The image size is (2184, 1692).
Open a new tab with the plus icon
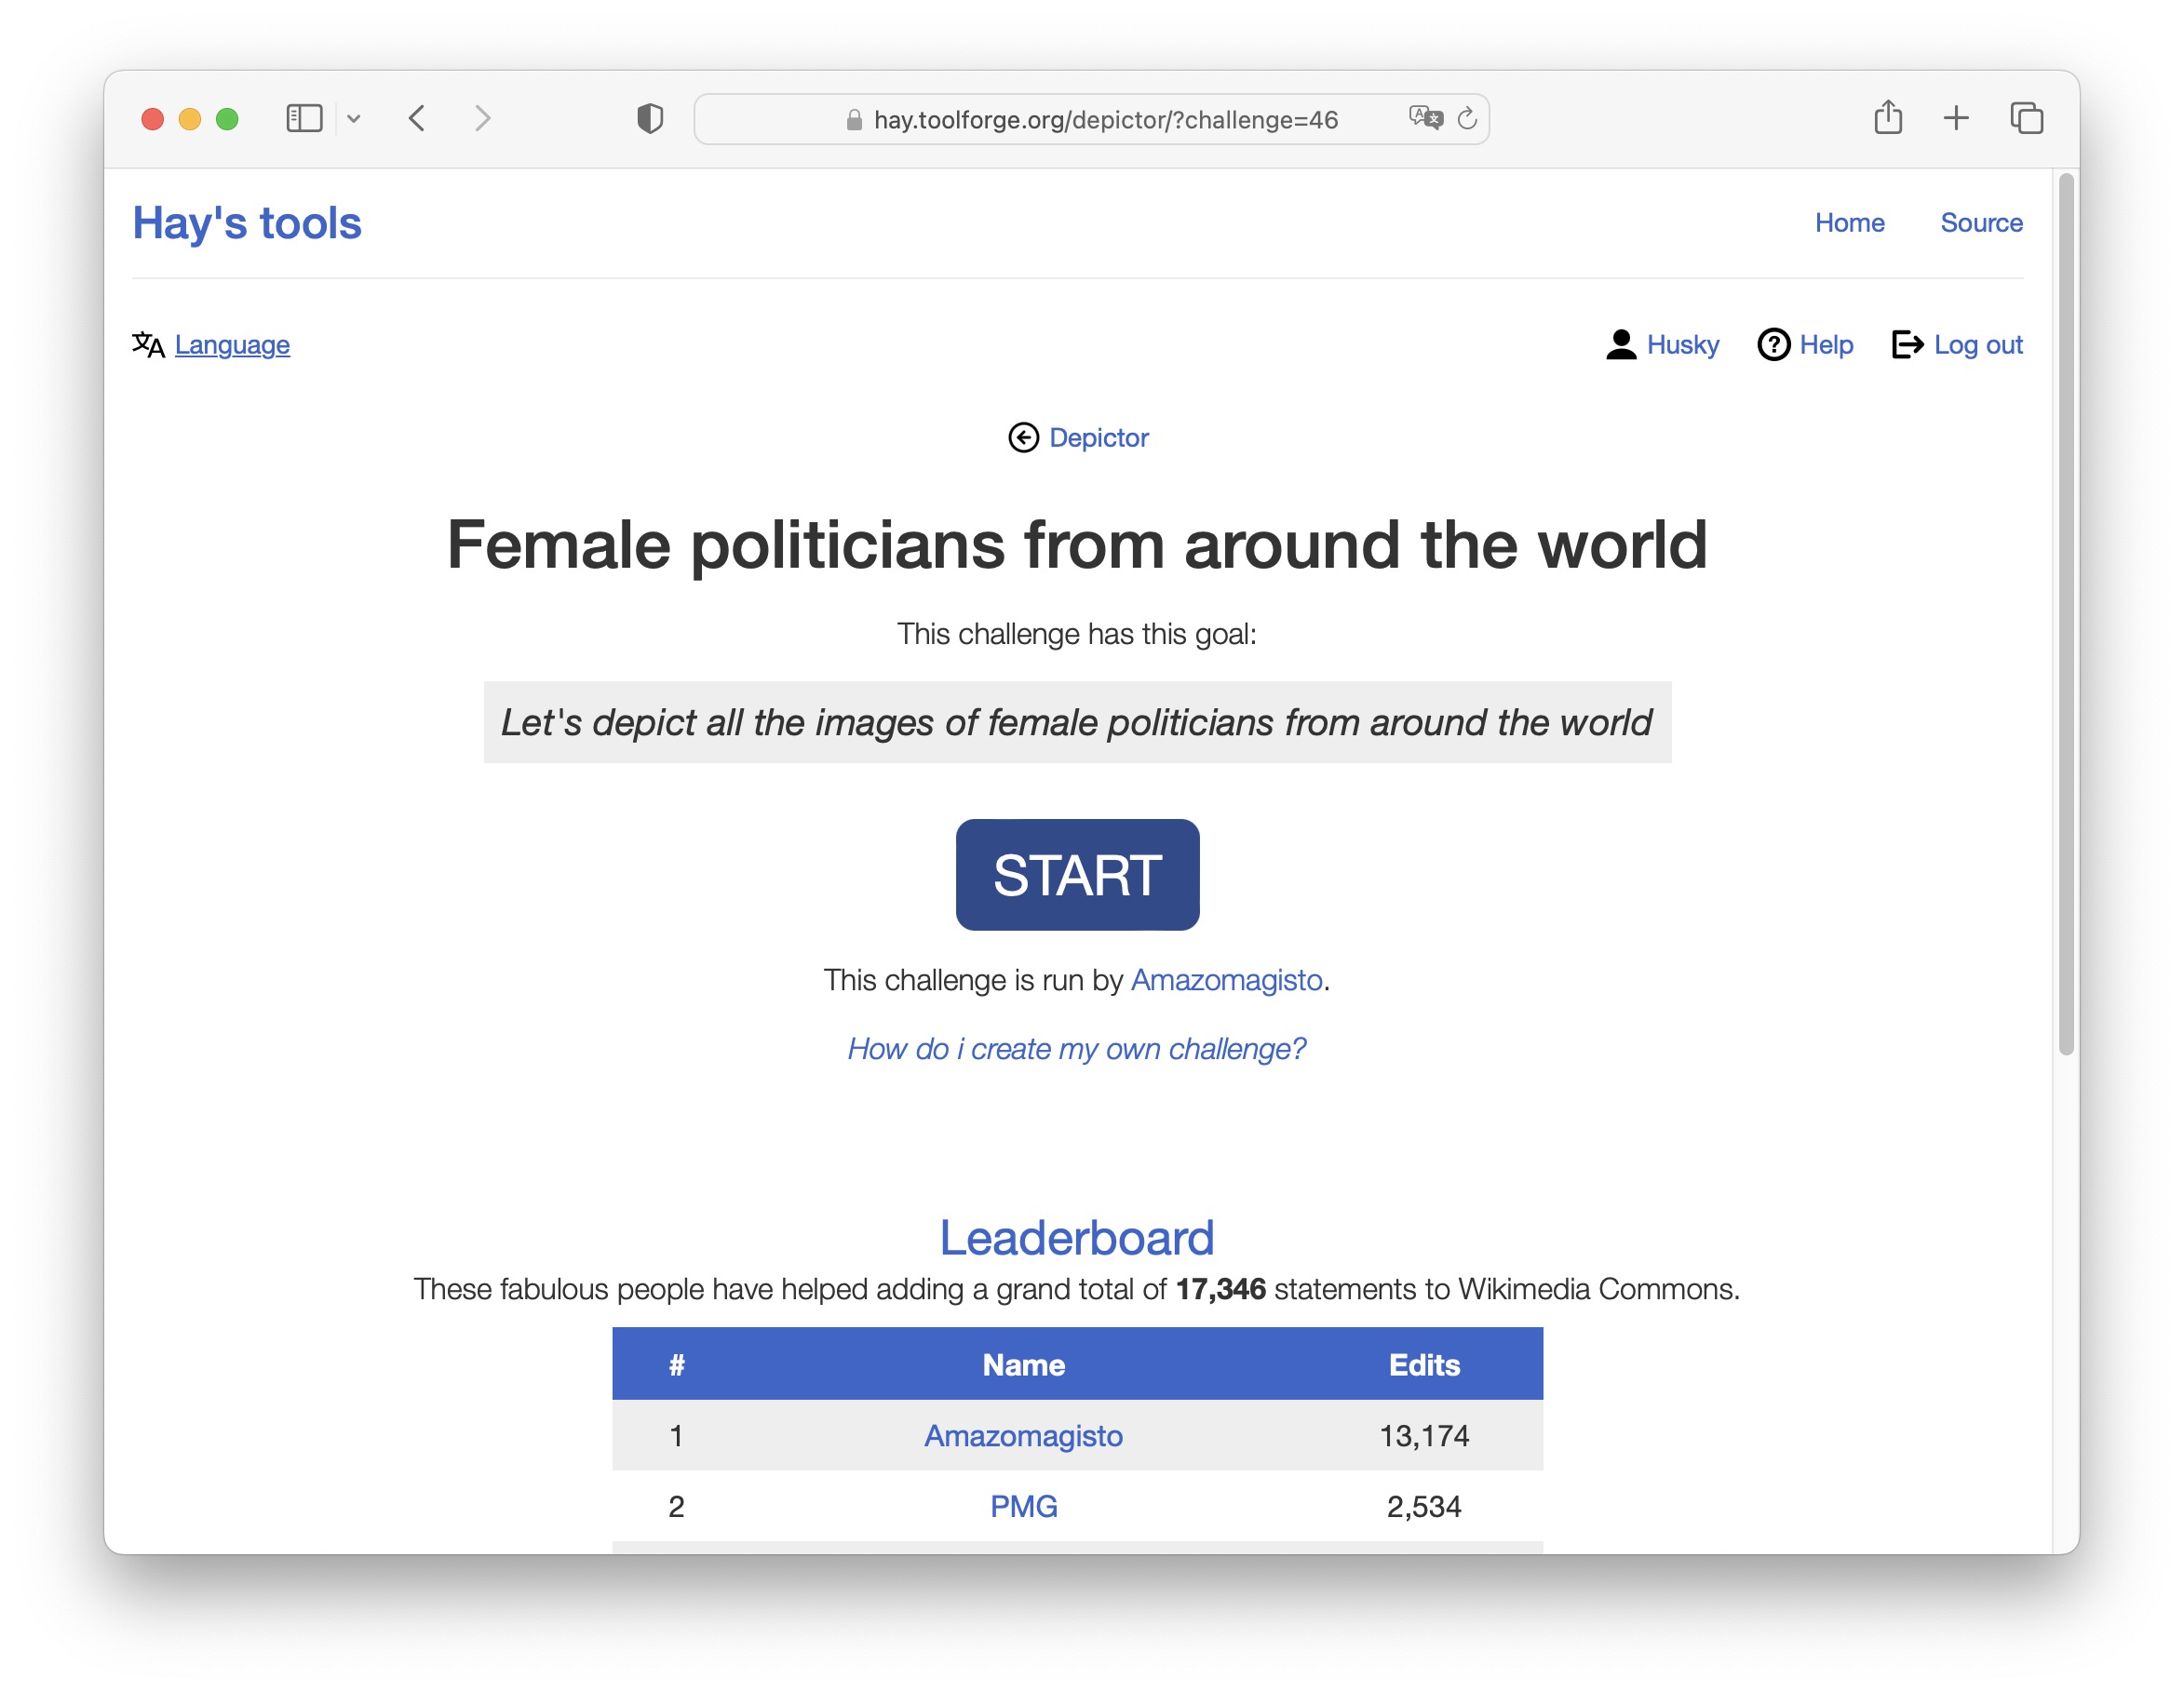click(1956, 118)
